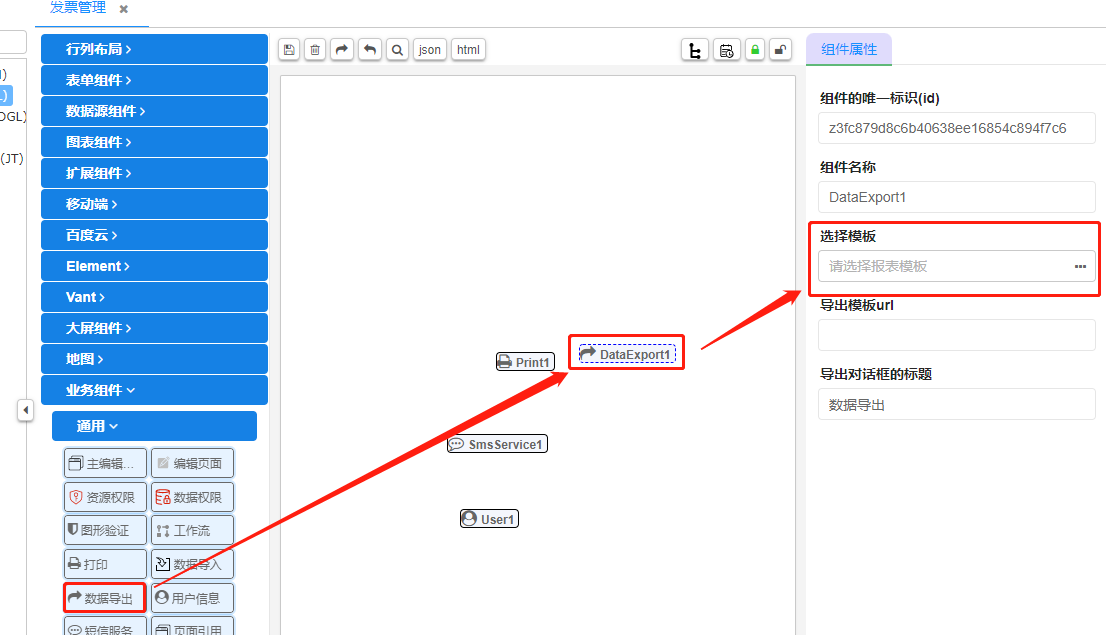This screenshot has height=635, width=1106.
Task: Click the magnifier preview icon
Action: click(397, 50)
